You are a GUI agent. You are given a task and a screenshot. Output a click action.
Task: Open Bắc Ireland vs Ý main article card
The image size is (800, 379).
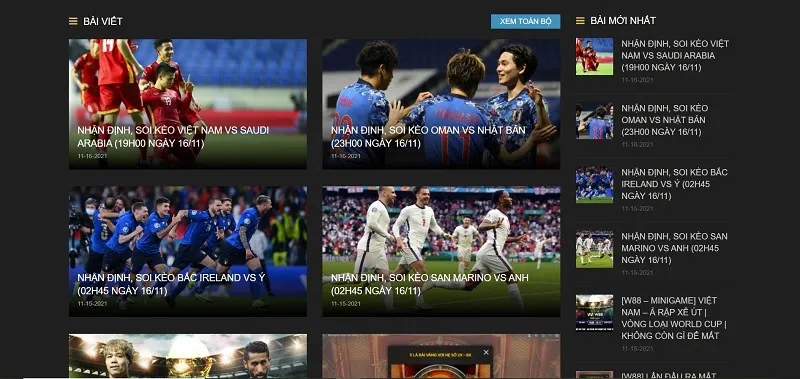tap(188, 251)
